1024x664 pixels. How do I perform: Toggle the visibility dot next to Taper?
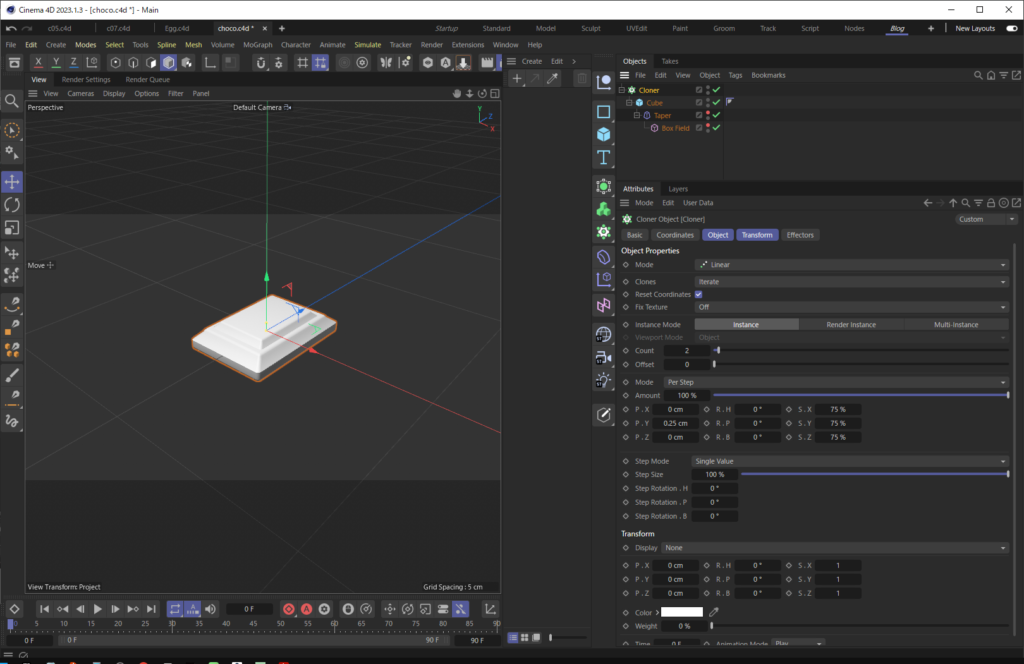coord(707,112)
